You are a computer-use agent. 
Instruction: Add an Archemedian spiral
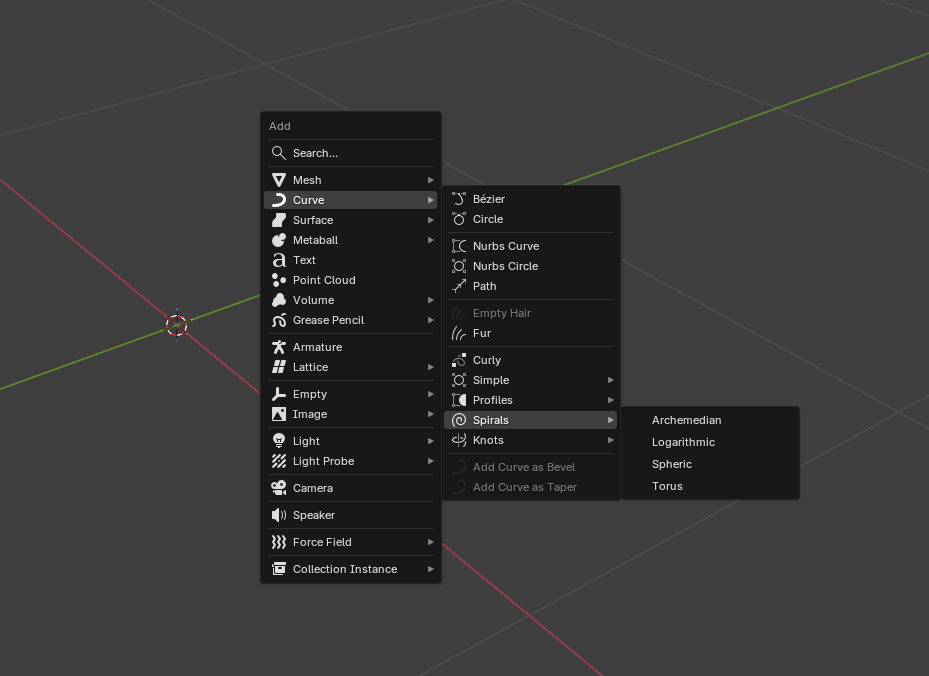(x=686, y=420)
